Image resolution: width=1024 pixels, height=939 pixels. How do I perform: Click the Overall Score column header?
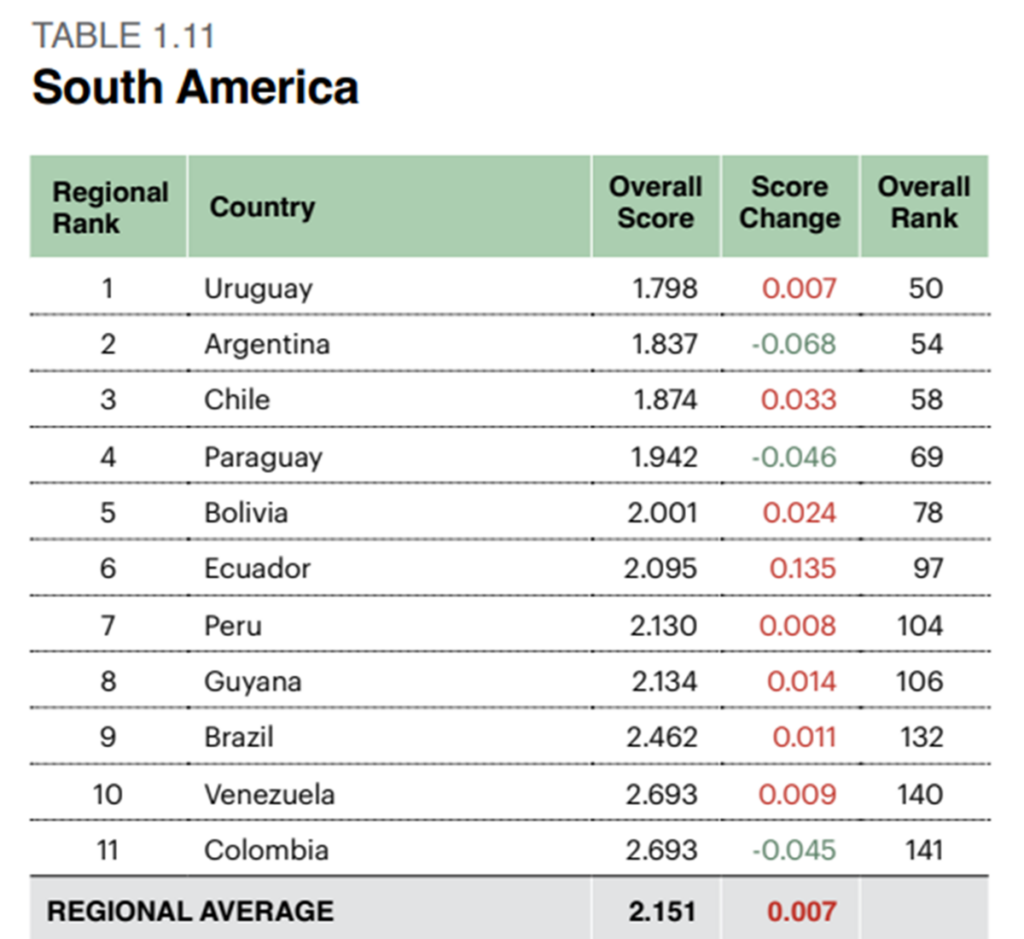pos(656,202)
